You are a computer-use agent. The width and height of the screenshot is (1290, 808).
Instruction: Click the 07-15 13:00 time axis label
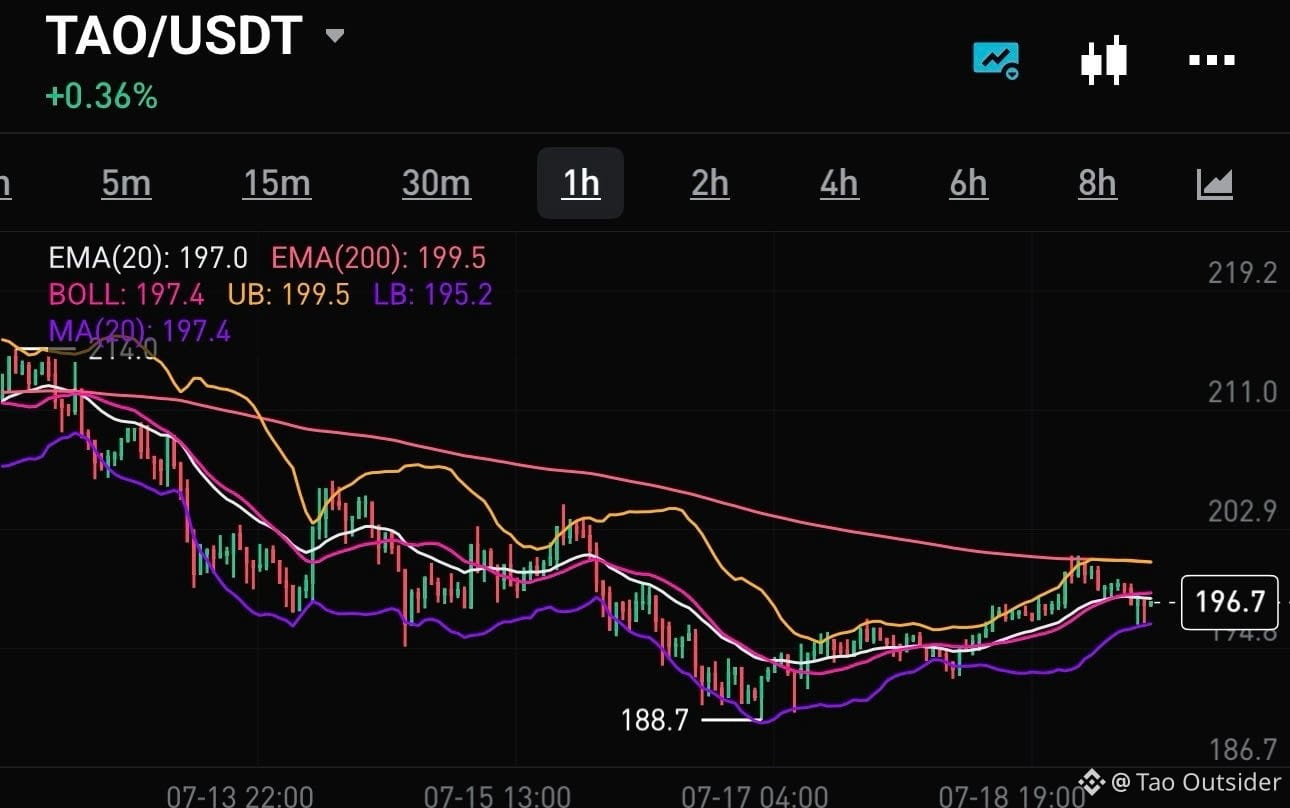498,796
